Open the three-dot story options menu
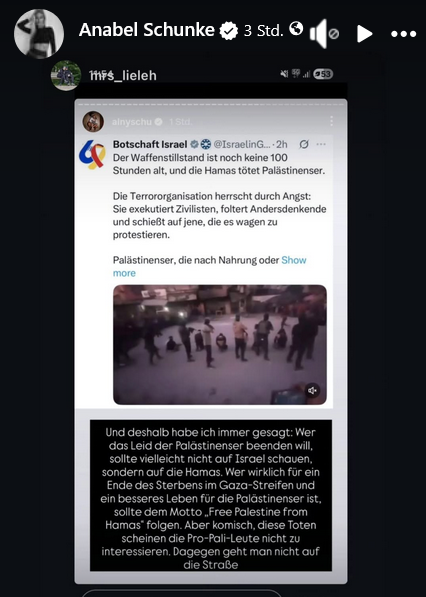Image resolution: width=426 pixels, height=597 pixels. 404,34
